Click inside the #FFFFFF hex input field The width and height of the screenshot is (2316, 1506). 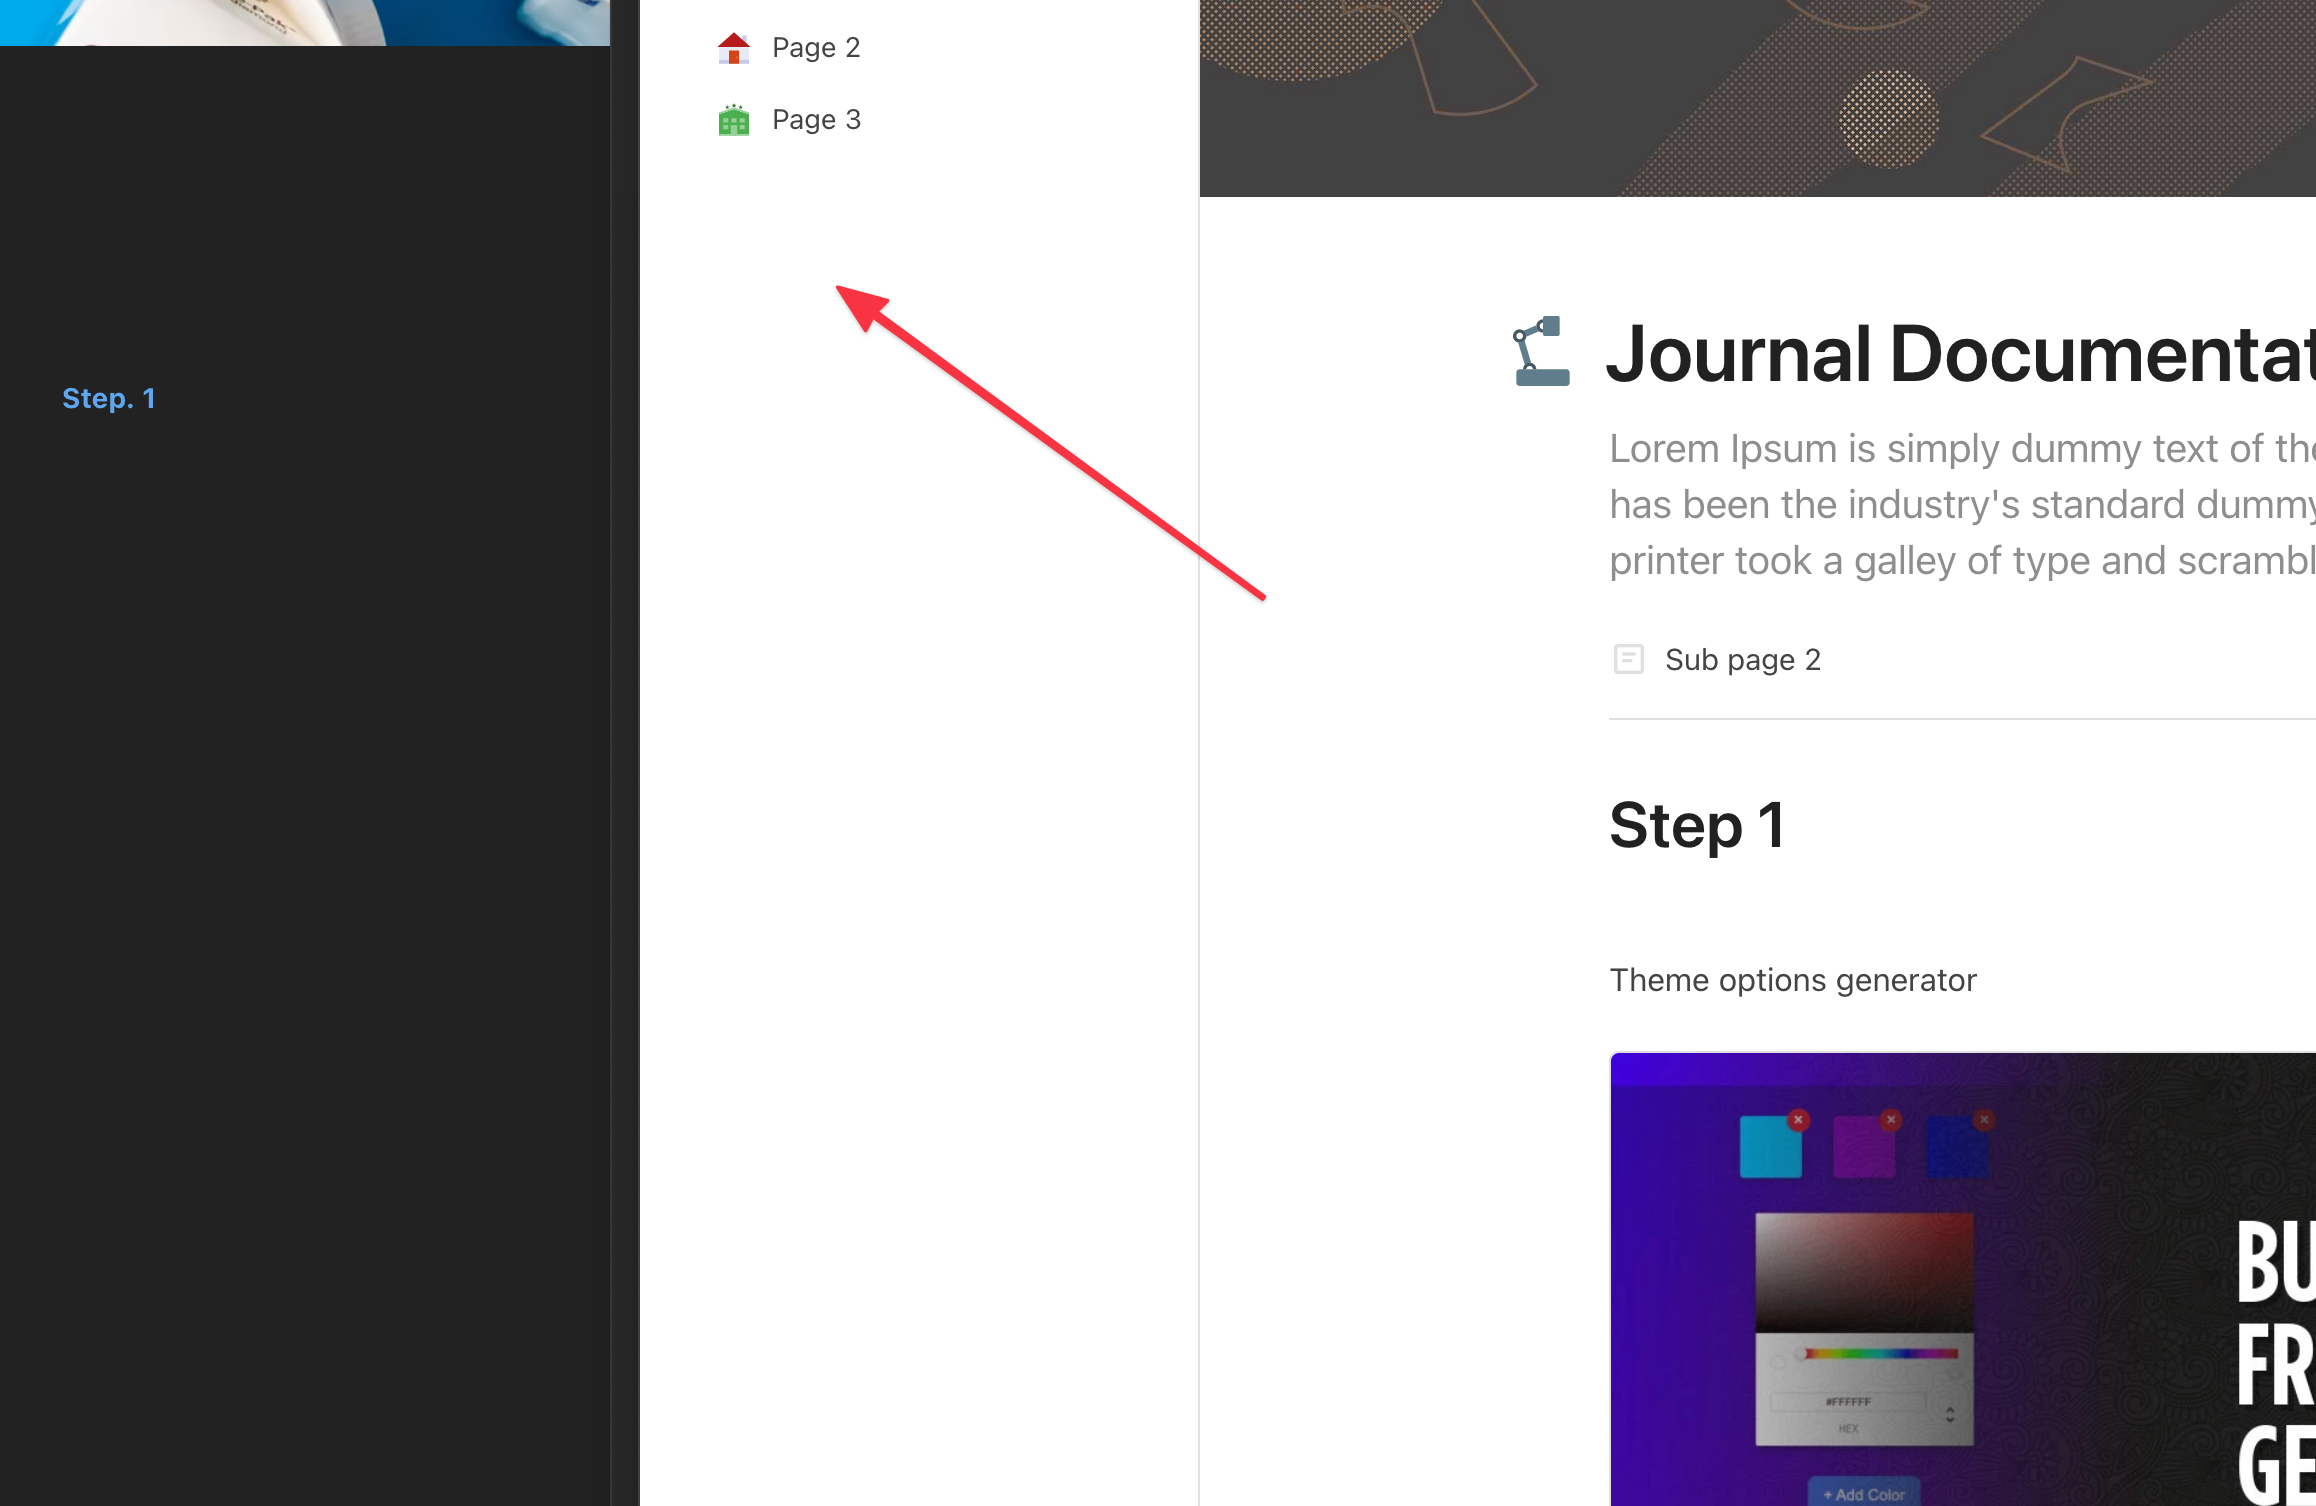[1846, 1402]
